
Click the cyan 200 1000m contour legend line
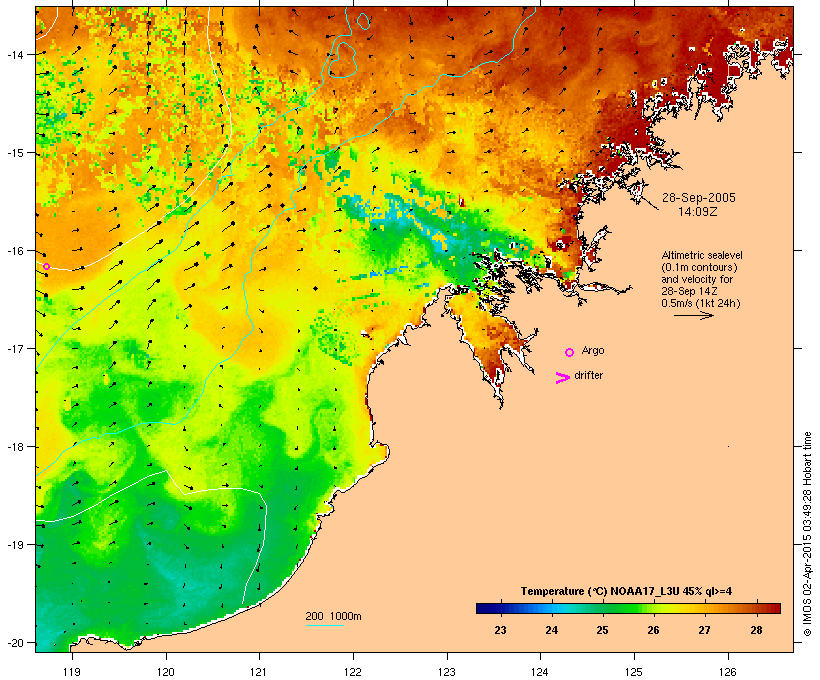coord(325,625)
